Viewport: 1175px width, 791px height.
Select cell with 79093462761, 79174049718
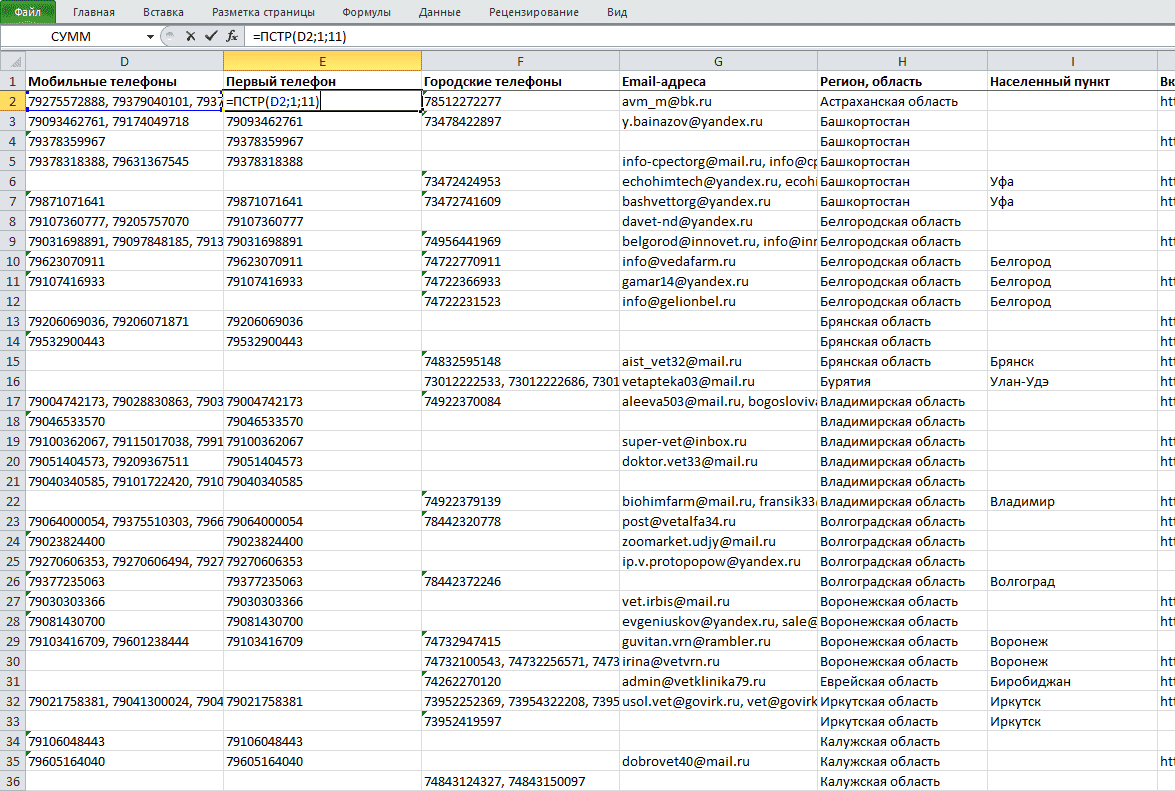click(124, 121)
